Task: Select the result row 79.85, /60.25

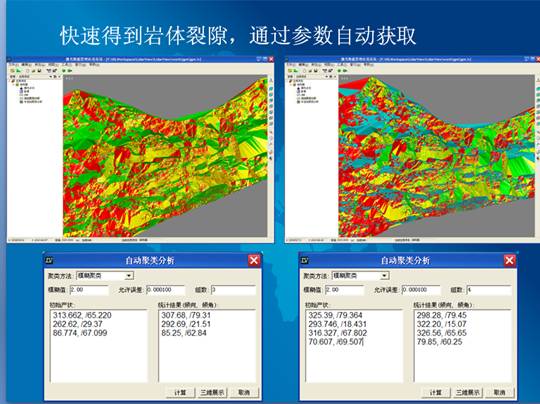Action: click(439, 342)
